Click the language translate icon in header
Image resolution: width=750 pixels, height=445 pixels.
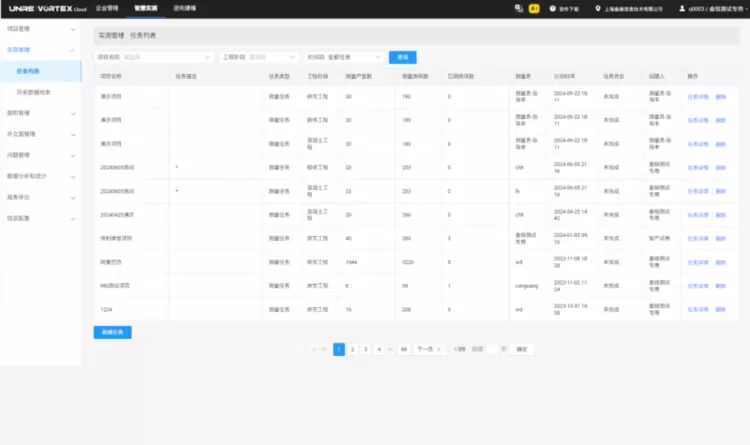518,7
